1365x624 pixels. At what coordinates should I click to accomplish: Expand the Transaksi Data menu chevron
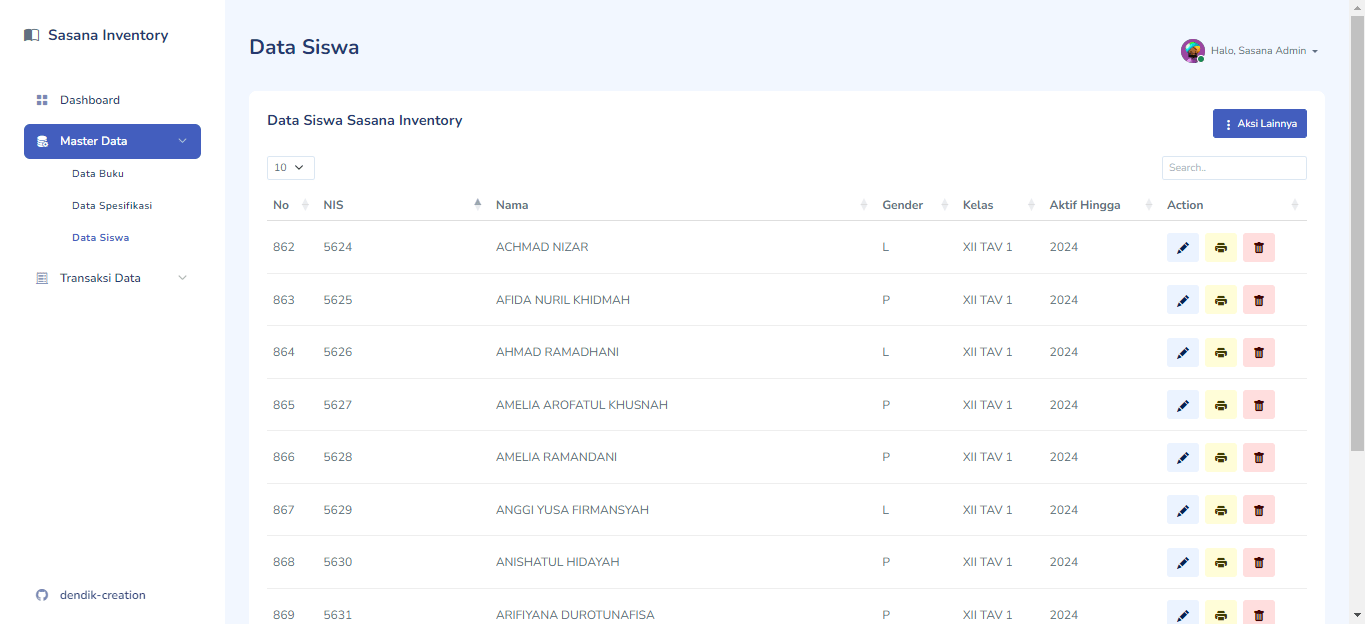(182, 278)
